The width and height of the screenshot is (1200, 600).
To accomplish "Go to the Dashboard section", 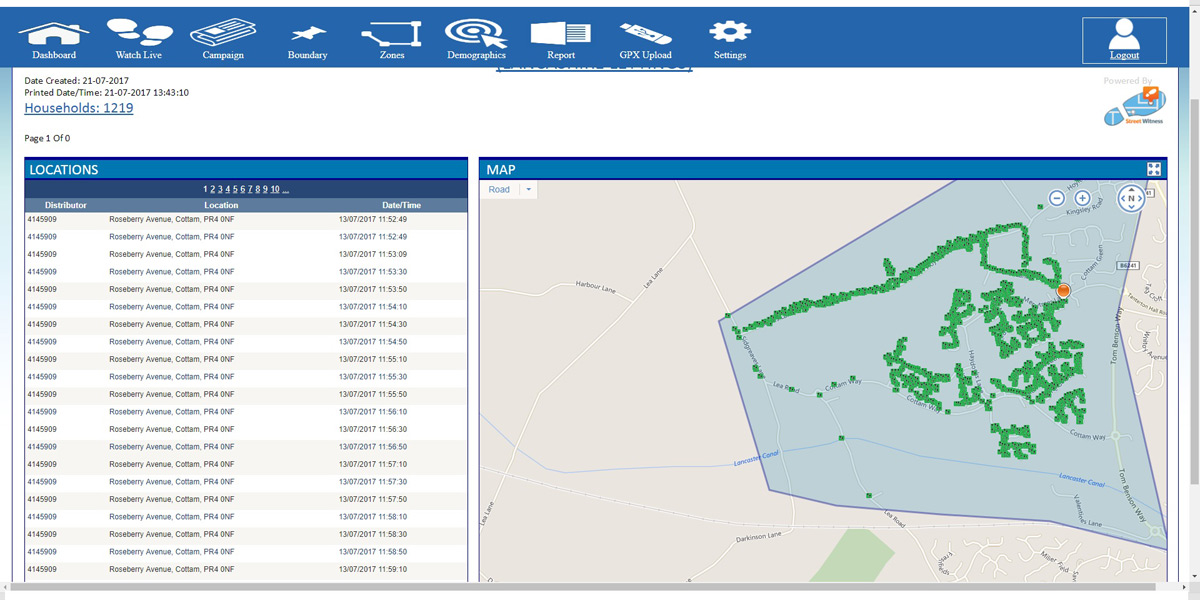I will point(53,38).
